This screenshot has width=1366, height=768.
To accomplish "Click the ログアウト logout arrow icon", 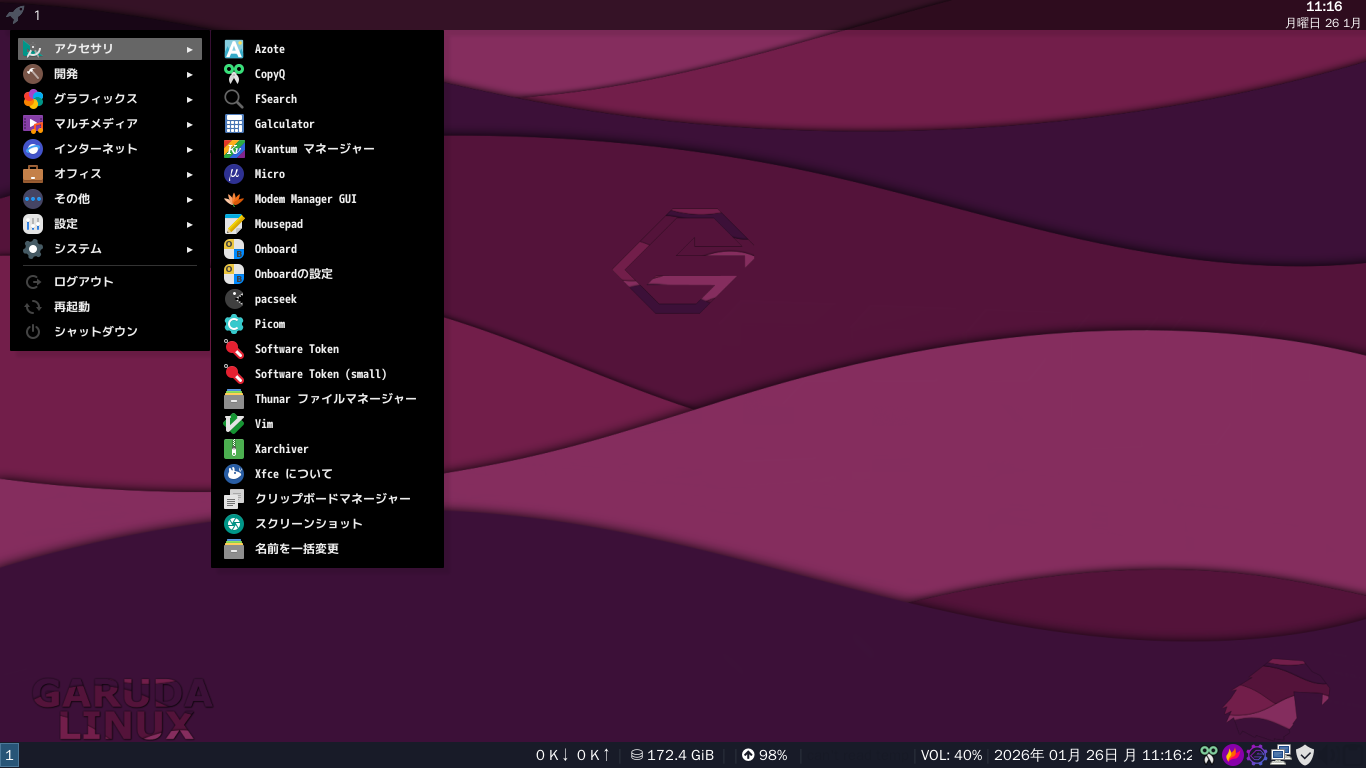I will (x=33, y=282).
